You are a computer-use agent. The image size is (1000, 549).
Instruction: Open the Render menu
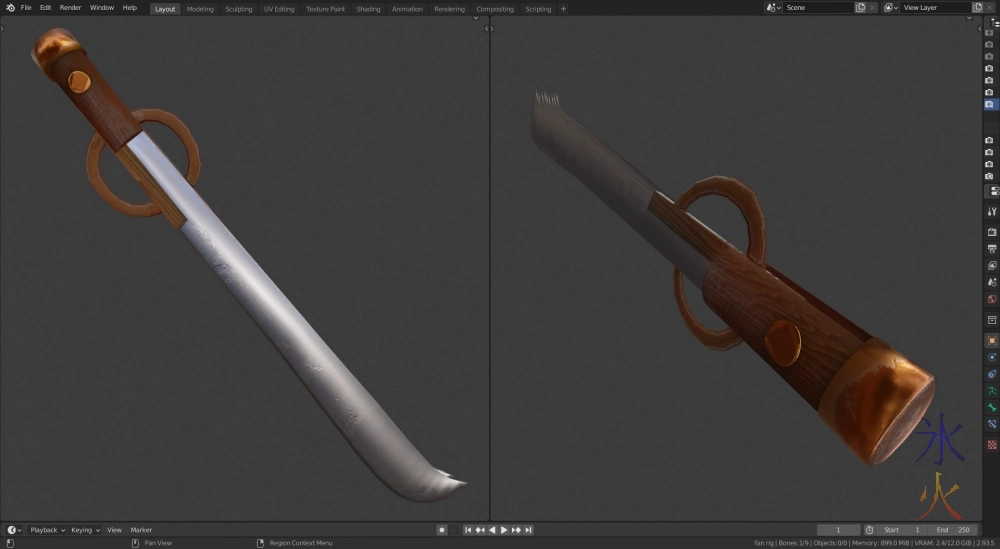70,8
